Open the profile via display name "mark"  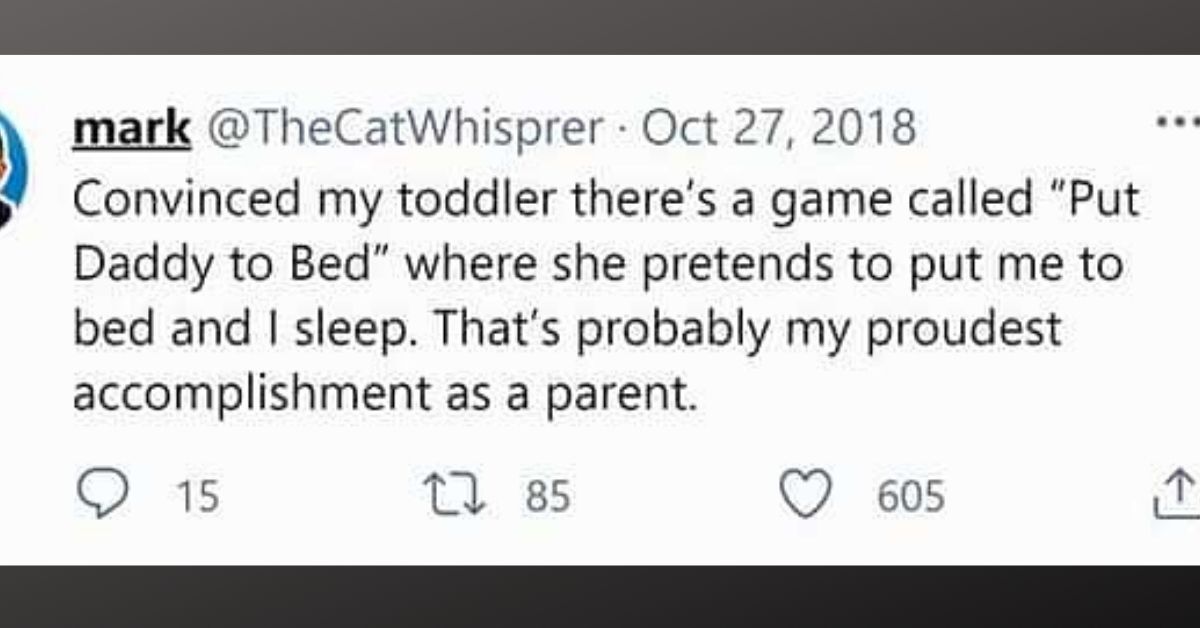[131, 129]
